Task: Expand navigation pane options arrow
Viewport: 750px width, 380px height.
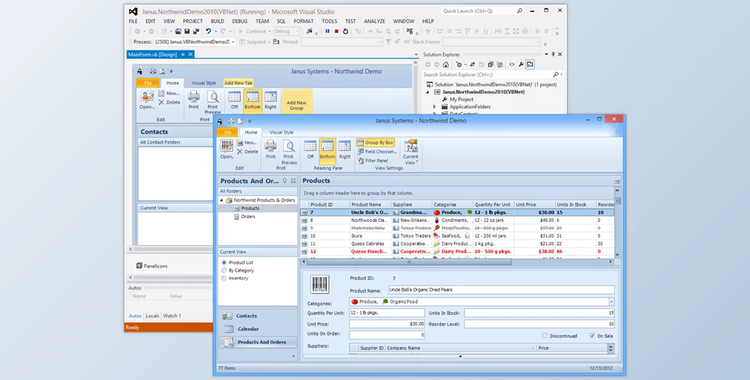Action: (293, 356)
